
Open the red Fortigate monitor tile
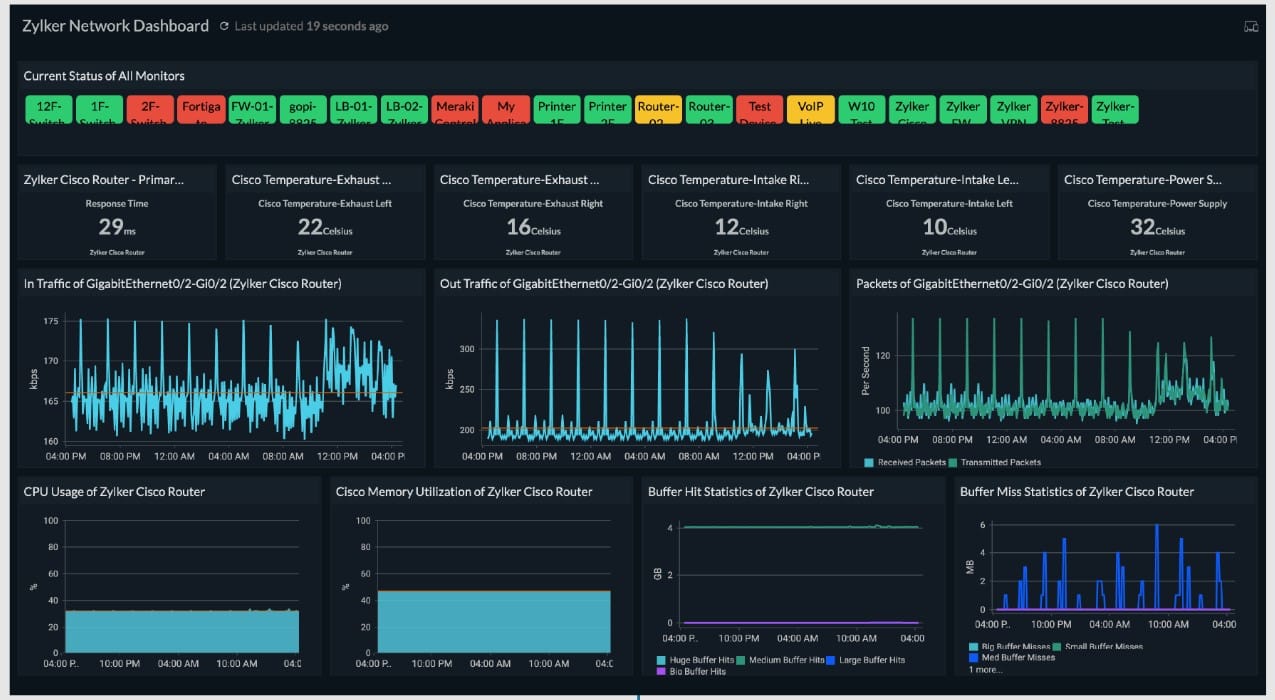[x=201, y=110]
